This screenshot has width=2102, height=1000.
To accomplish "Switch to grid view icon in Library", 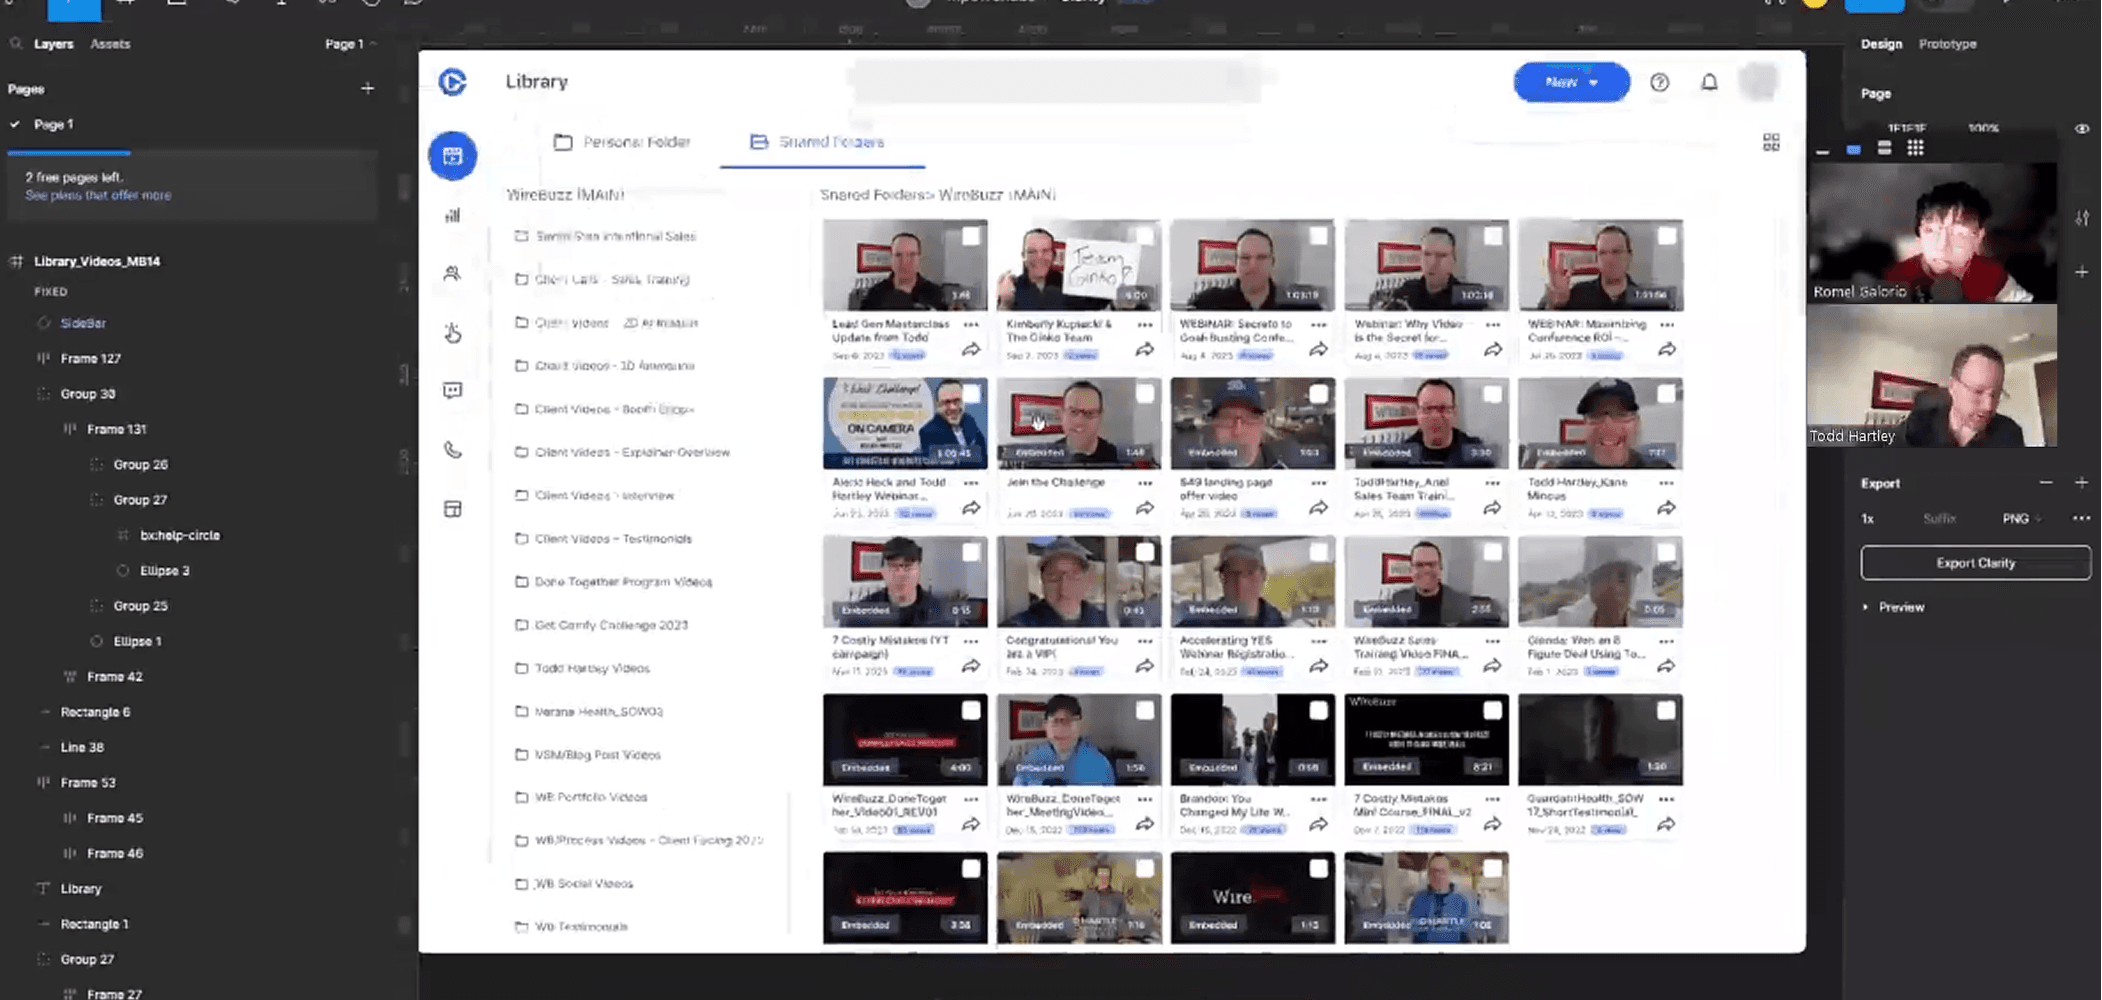I will 1771,142.
